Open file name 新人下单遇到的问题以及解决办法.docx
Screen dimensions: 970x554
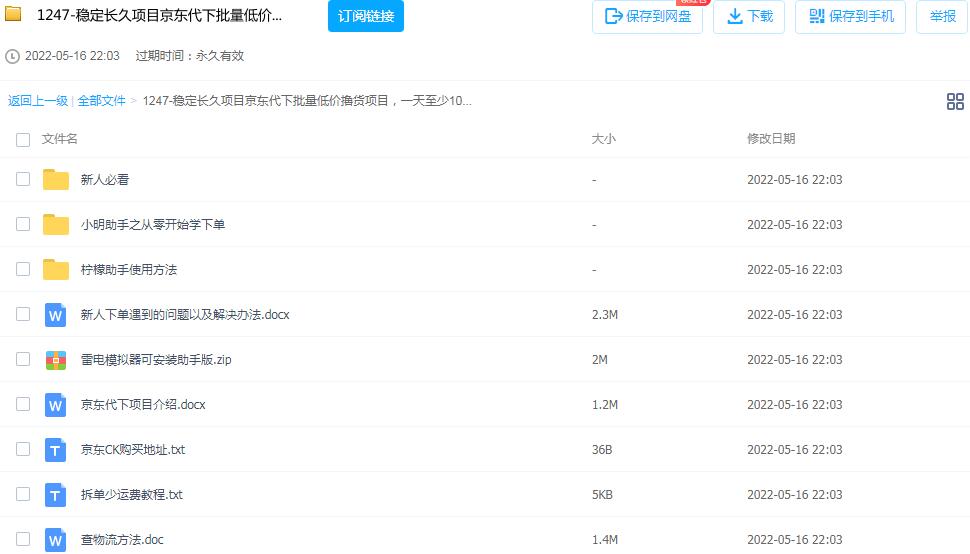[x=185, y=315]
